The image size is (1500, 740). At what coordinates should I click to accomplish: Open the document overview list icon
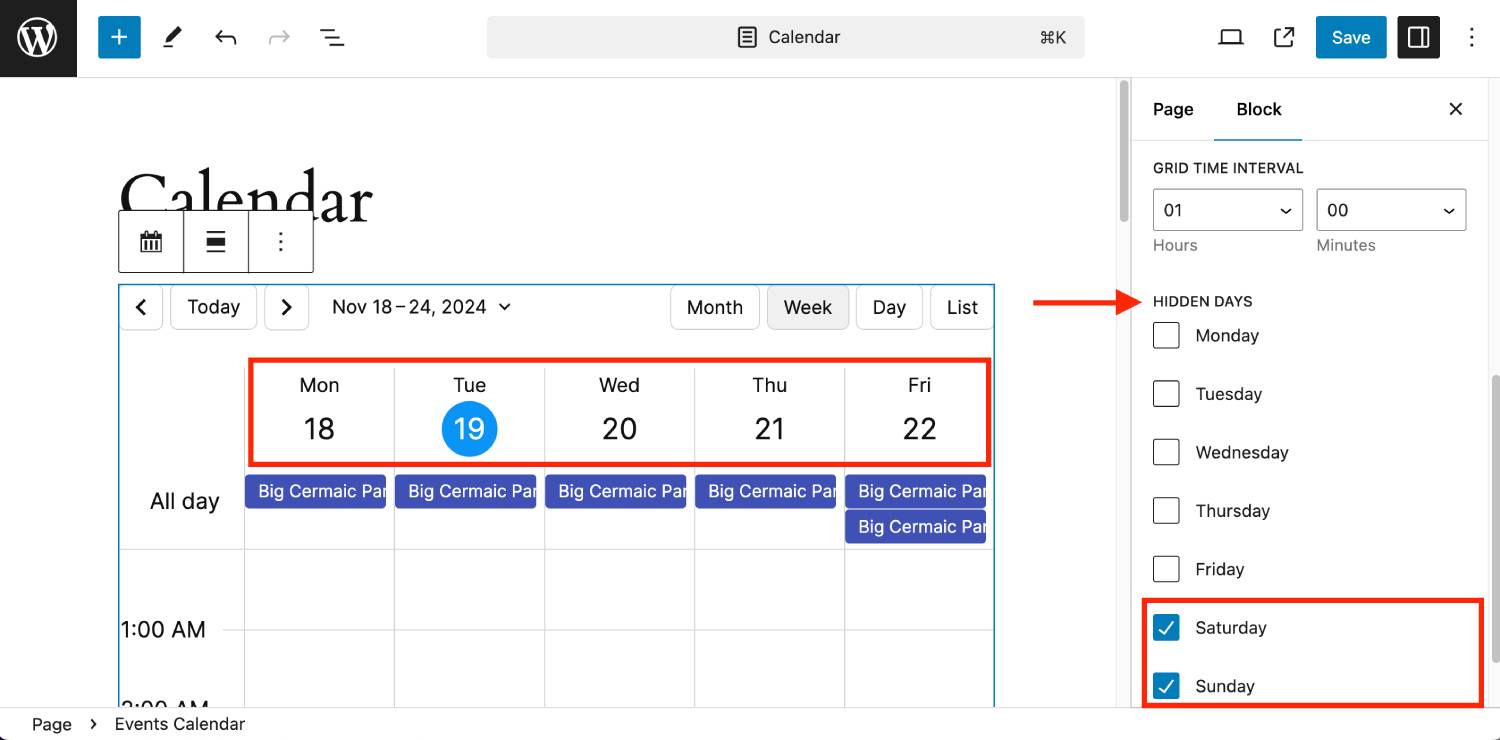click(332, 37)
